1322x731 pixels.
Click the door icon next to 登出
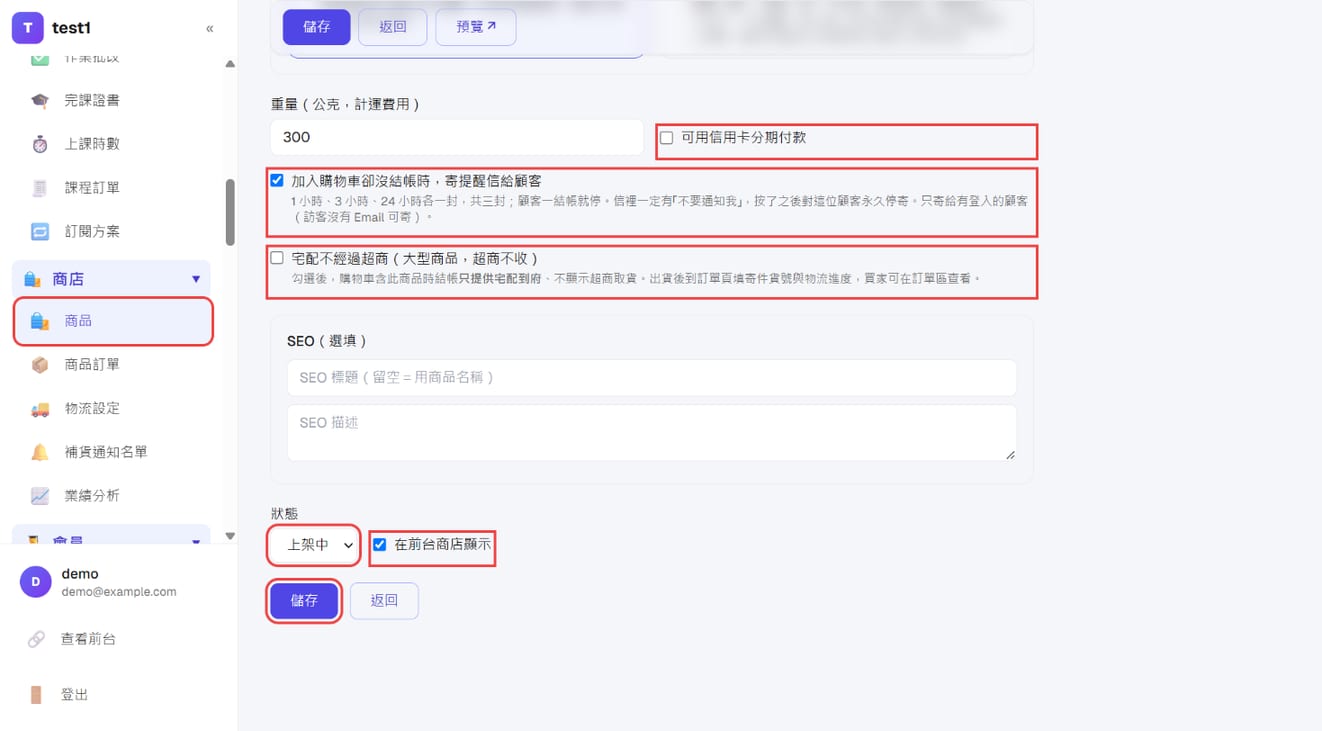(36, 694)
